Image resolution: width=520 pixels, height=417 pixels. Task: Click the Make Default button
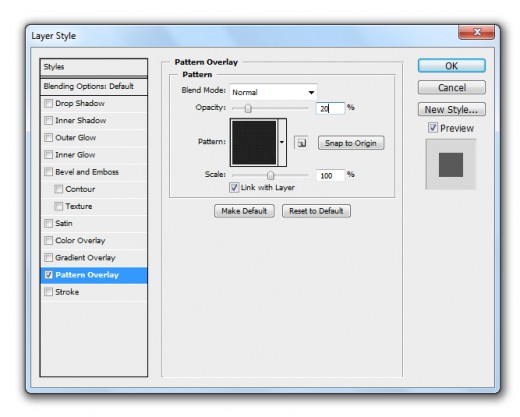coord(244,211)
